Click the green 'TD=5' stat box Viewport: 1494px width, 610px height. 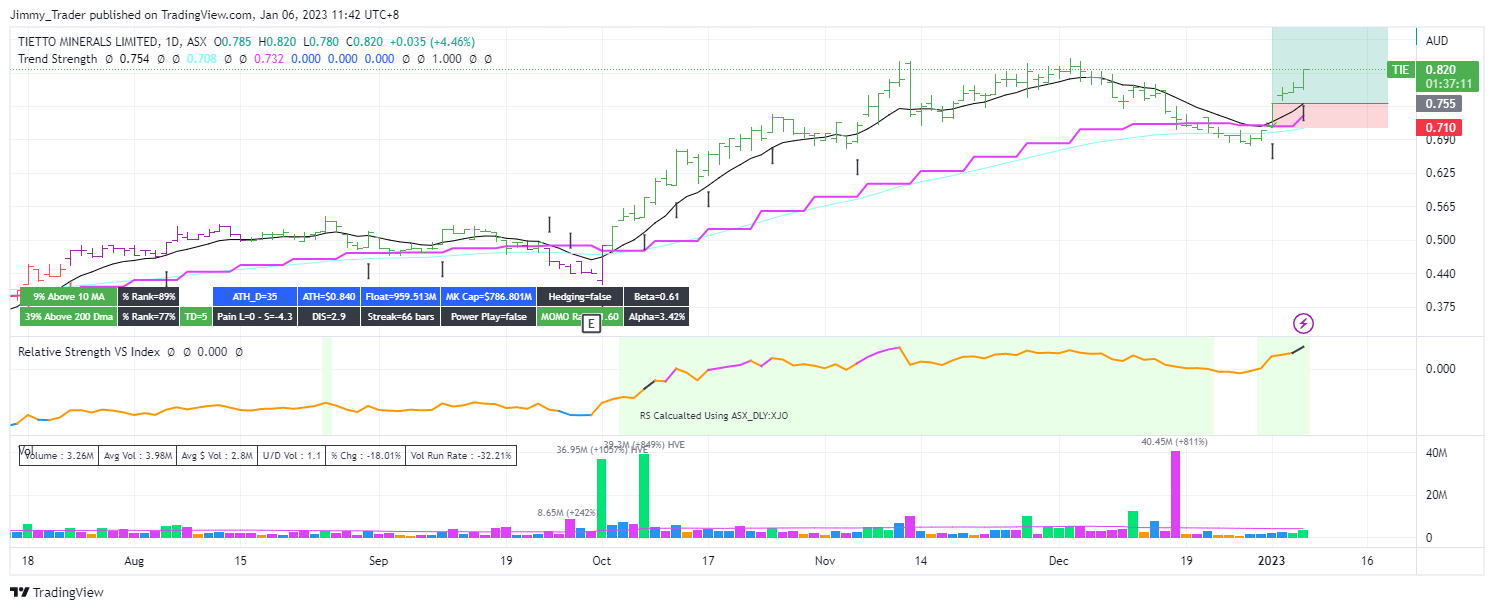pyautogui.click(x=194, y=316)
